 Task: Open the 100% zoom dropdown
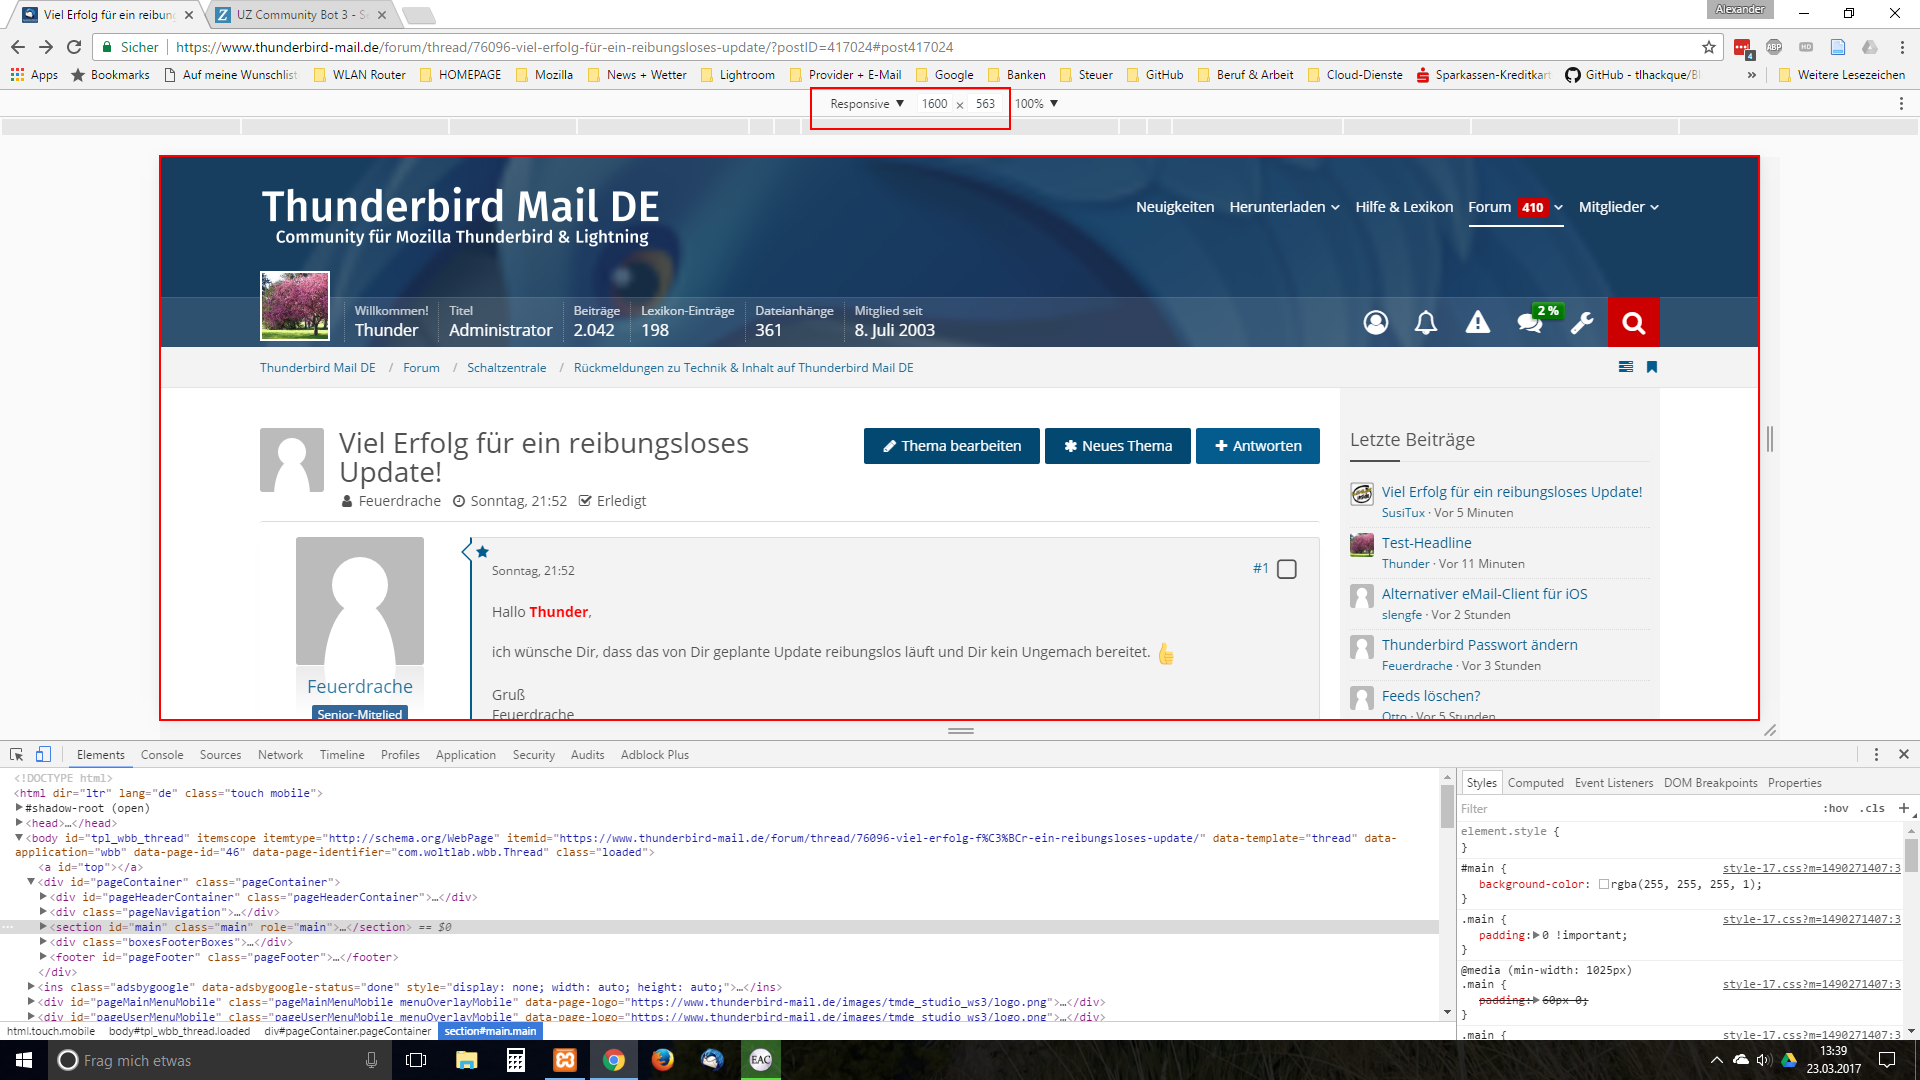pos(1036,104)
